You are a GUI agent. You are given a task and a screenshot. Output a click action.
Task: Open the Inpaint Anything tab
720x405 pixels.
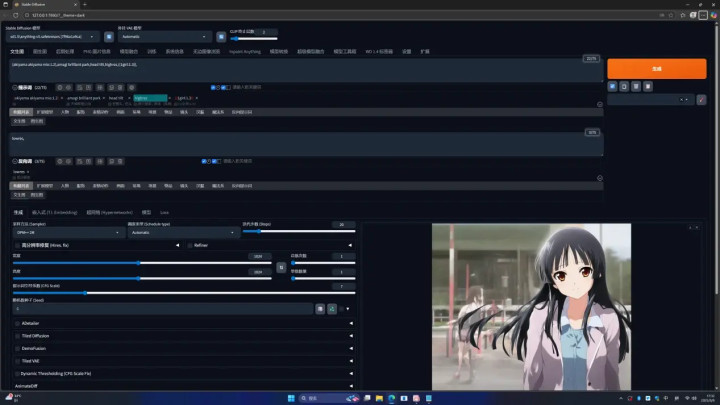[245, 51]
